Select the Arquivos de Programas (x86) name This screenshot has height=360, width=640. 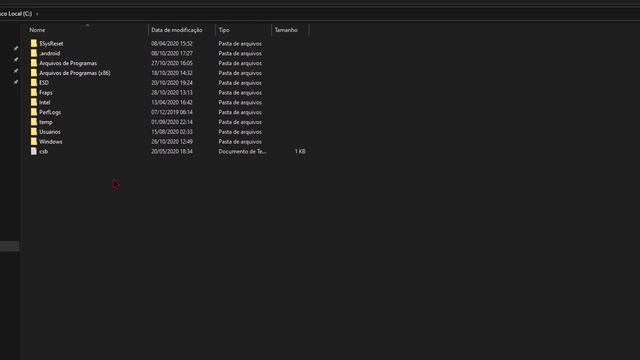click(x=75, y=73)
